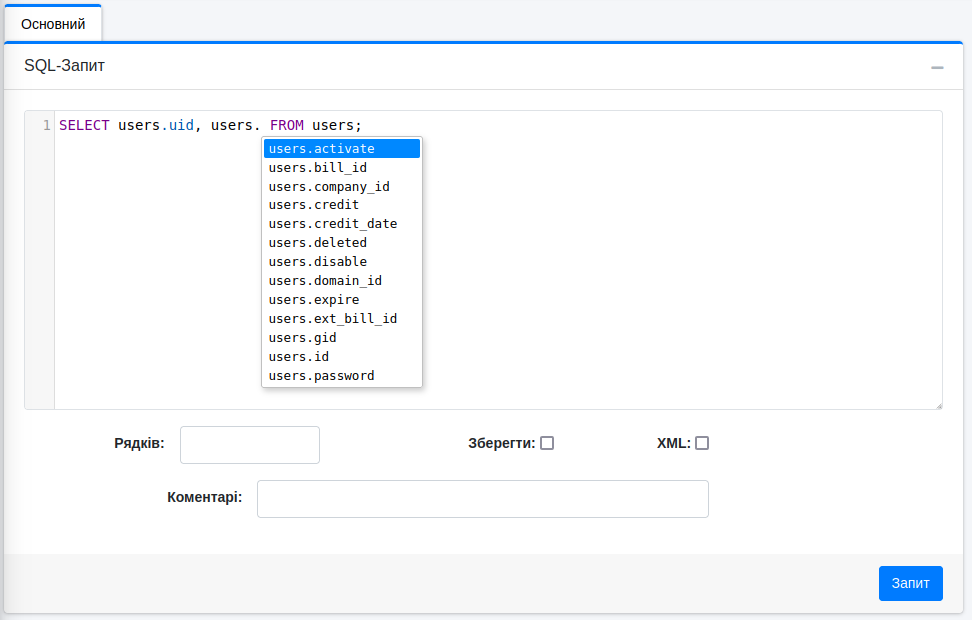Click into the Коментарі text field
The width and height of the screenshot is (972, 620).
coord(482,499)
